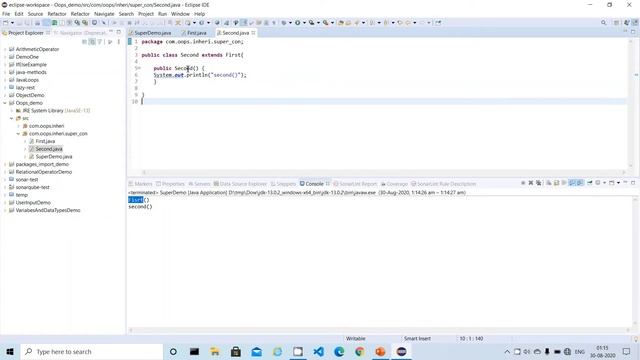Open the File menu
The height and width of the screenshot is (360, 640).
tap(6, 14)
